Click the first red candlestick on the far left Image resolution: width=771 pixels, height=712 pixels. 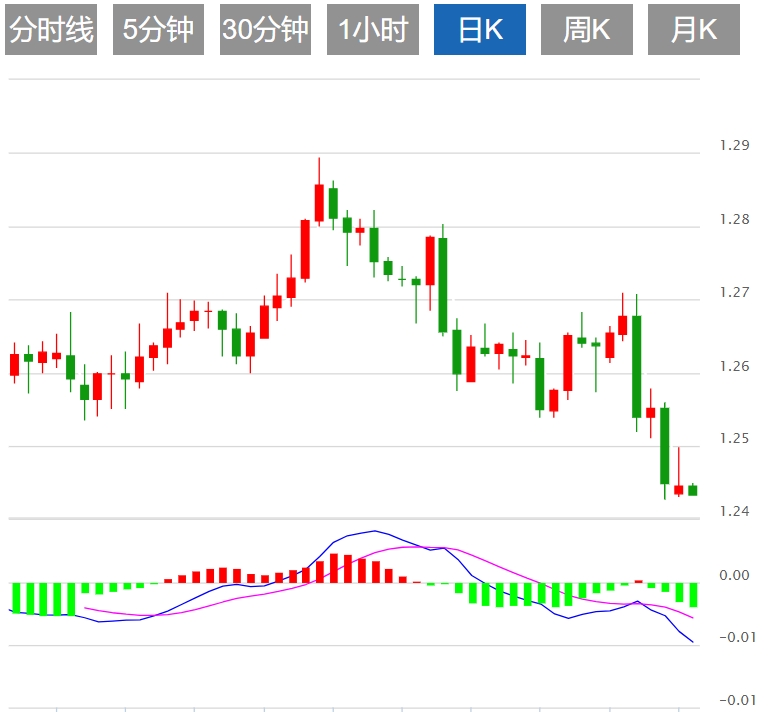(14, 364)
